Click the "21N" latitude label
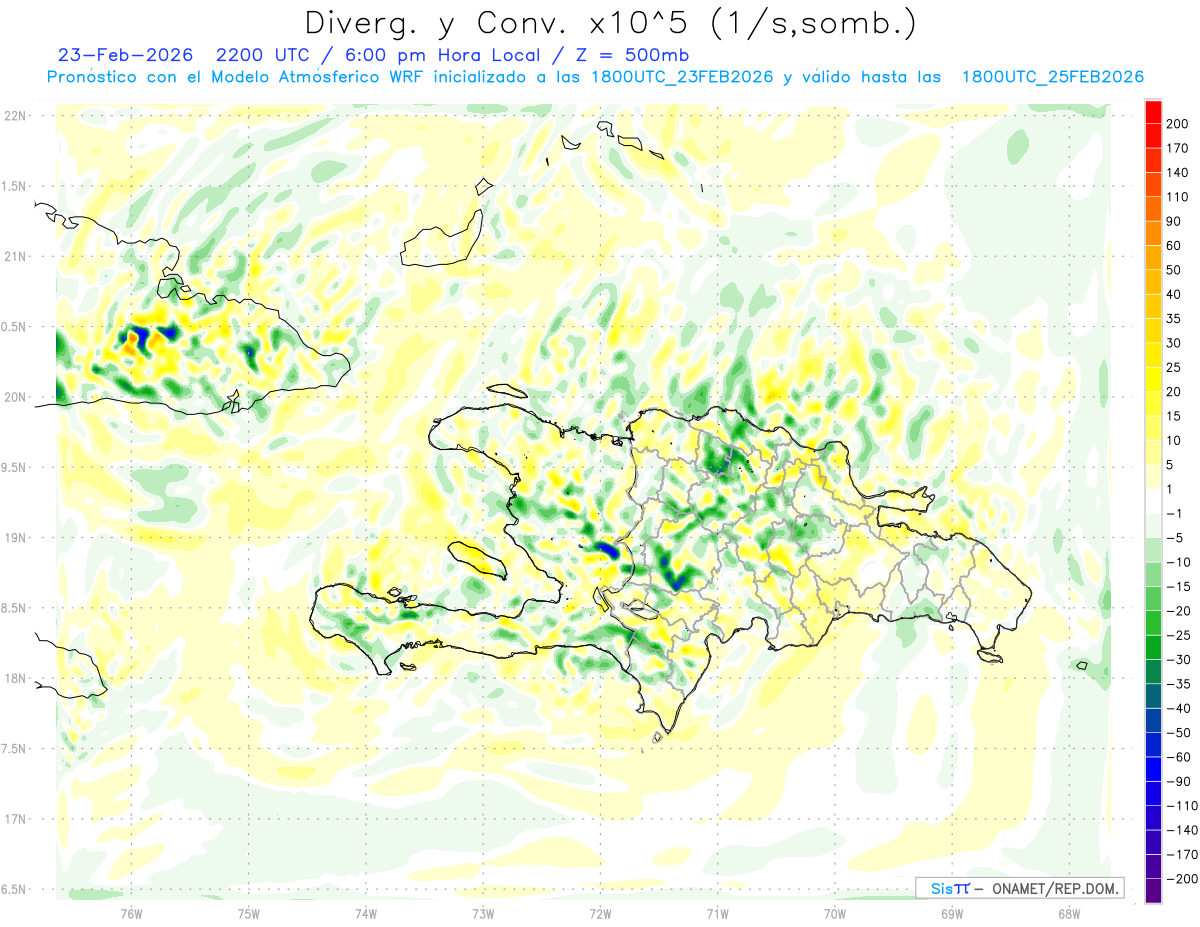1200x927 pixels. click(x=15, y=257)
